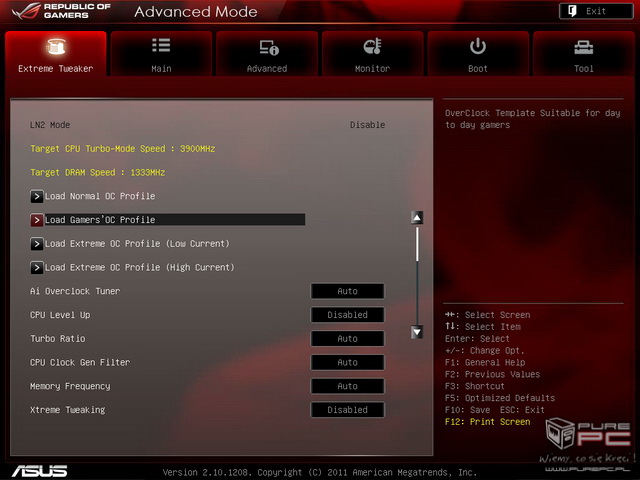Click arrow icon beside Extreme OC Profile (Low Current)
Screen dimensions: 640x480
point(37,244)
